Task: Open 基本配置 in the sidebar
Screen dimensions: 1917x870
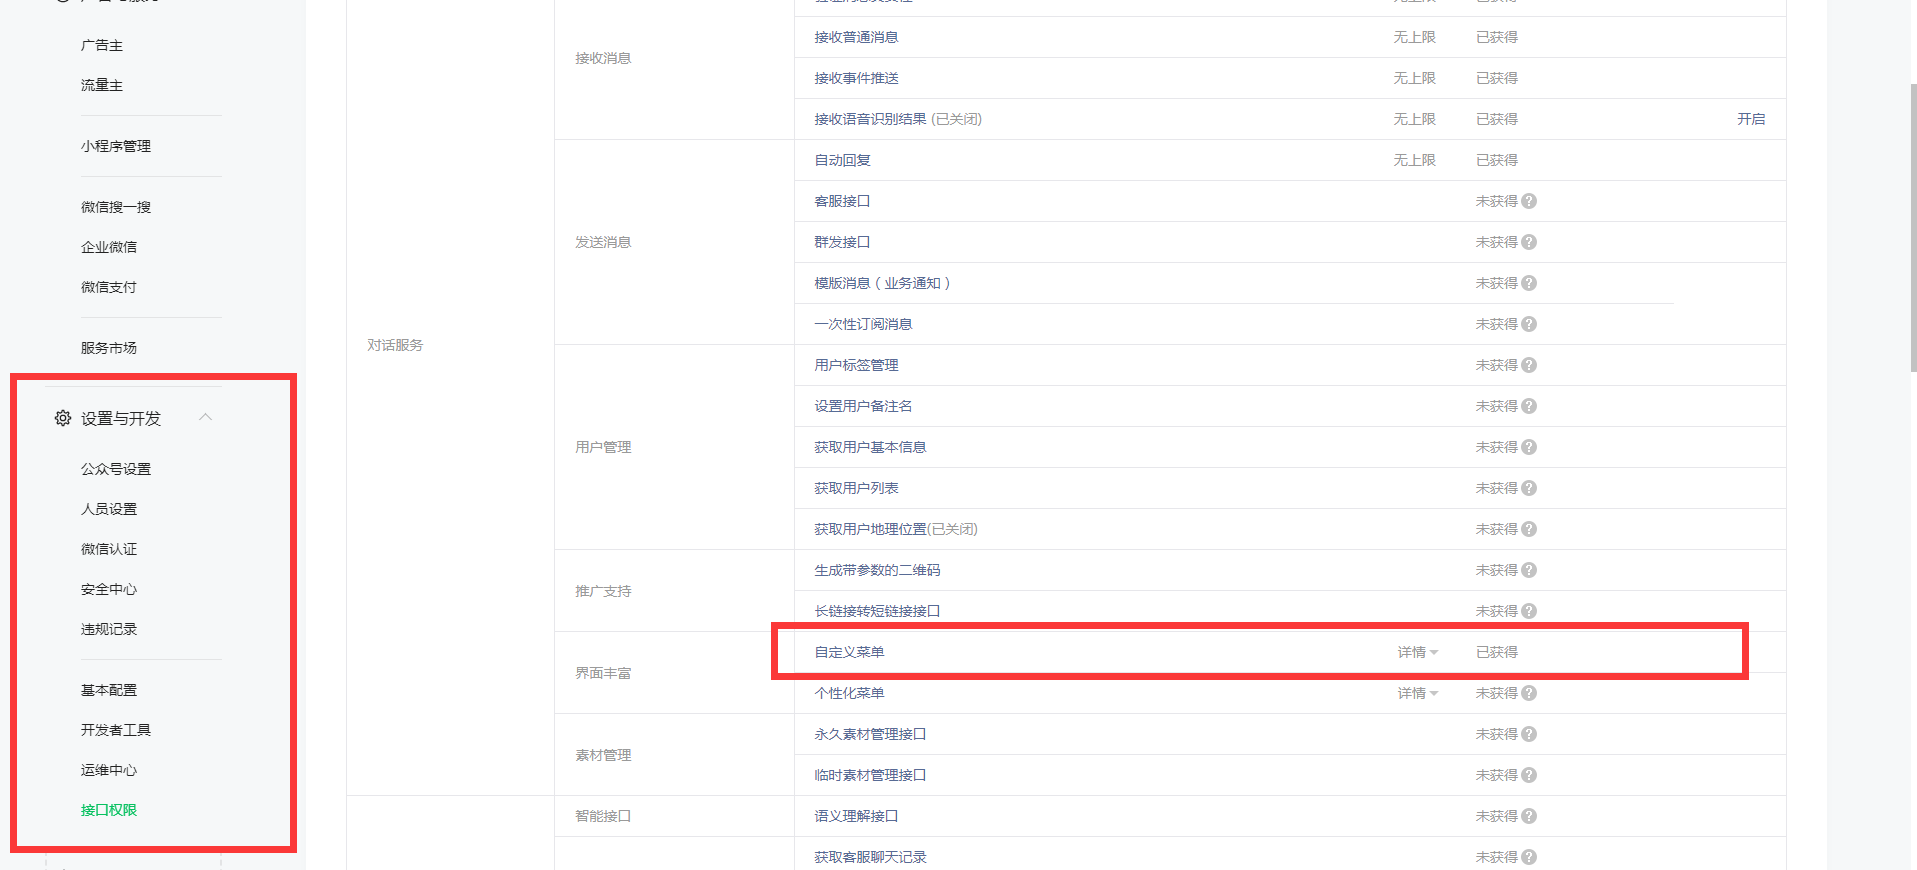Action: coord(109,690)
